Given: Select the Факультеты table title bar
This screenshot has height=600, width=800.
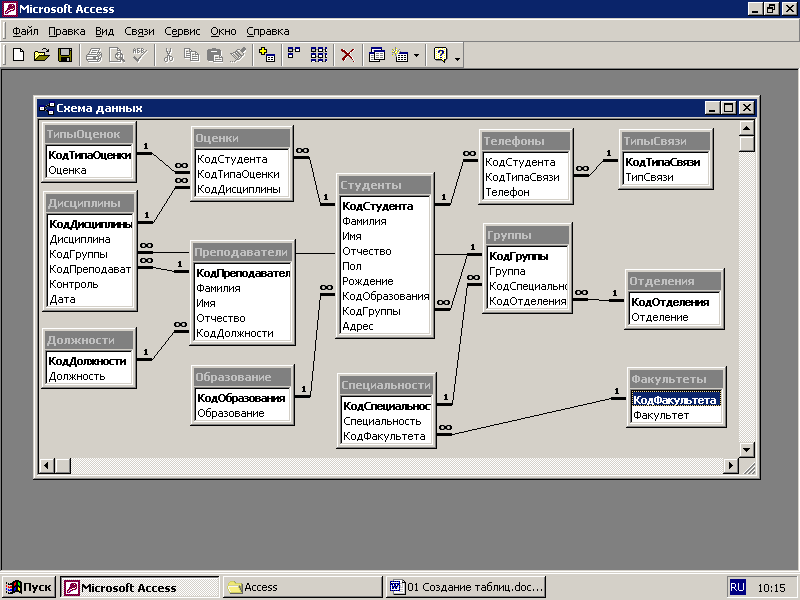Looking at the screenshot, I should [x=677, y=379].
